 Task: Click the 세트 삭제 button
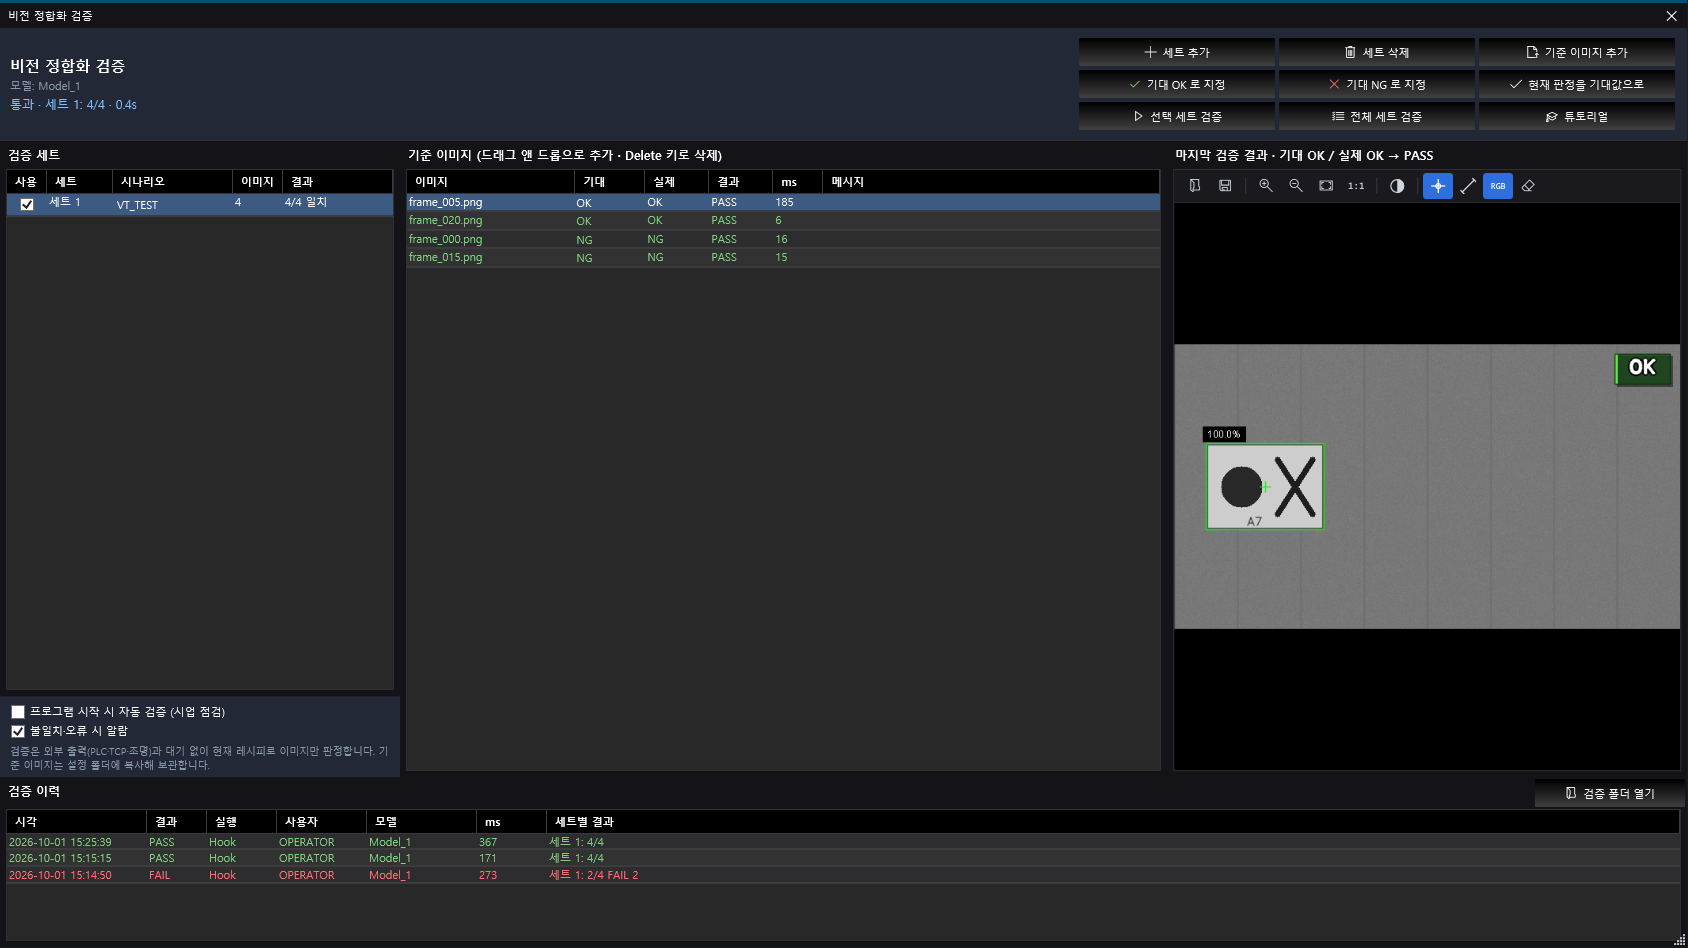pos(1377,53)
